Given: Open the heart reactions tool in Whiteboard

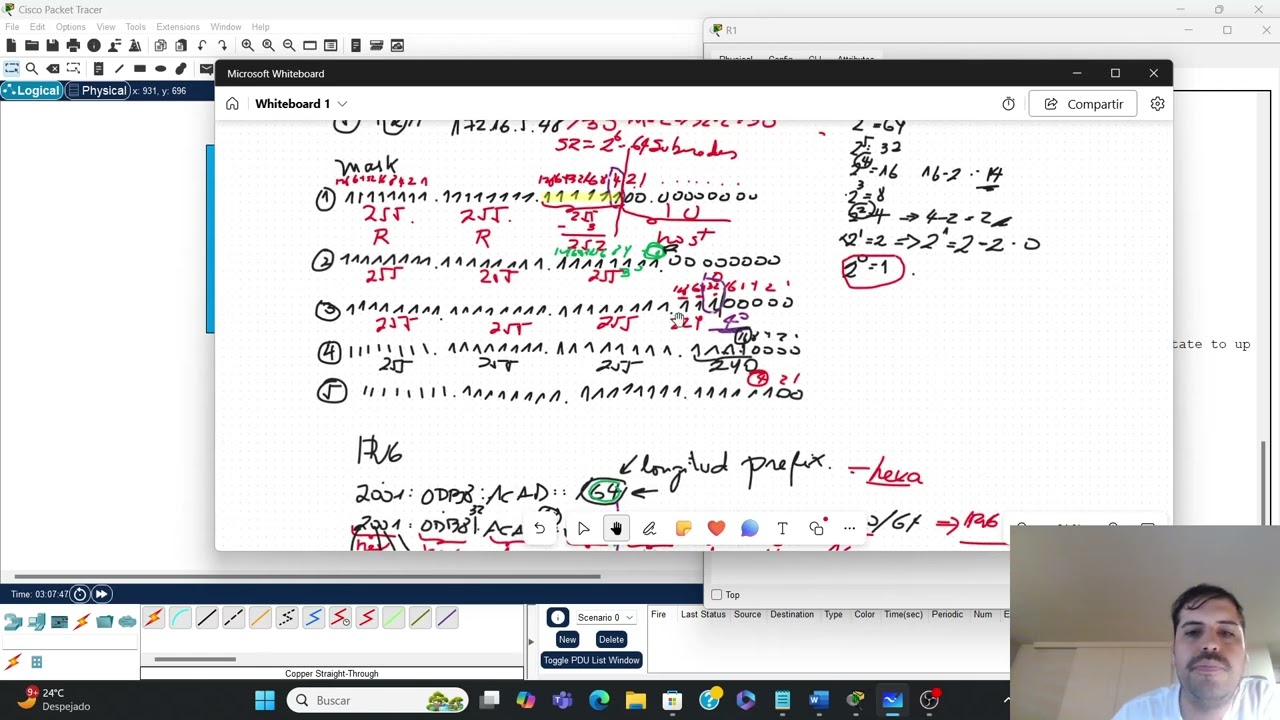Looking at the screenshot, I should click(716, 528).
